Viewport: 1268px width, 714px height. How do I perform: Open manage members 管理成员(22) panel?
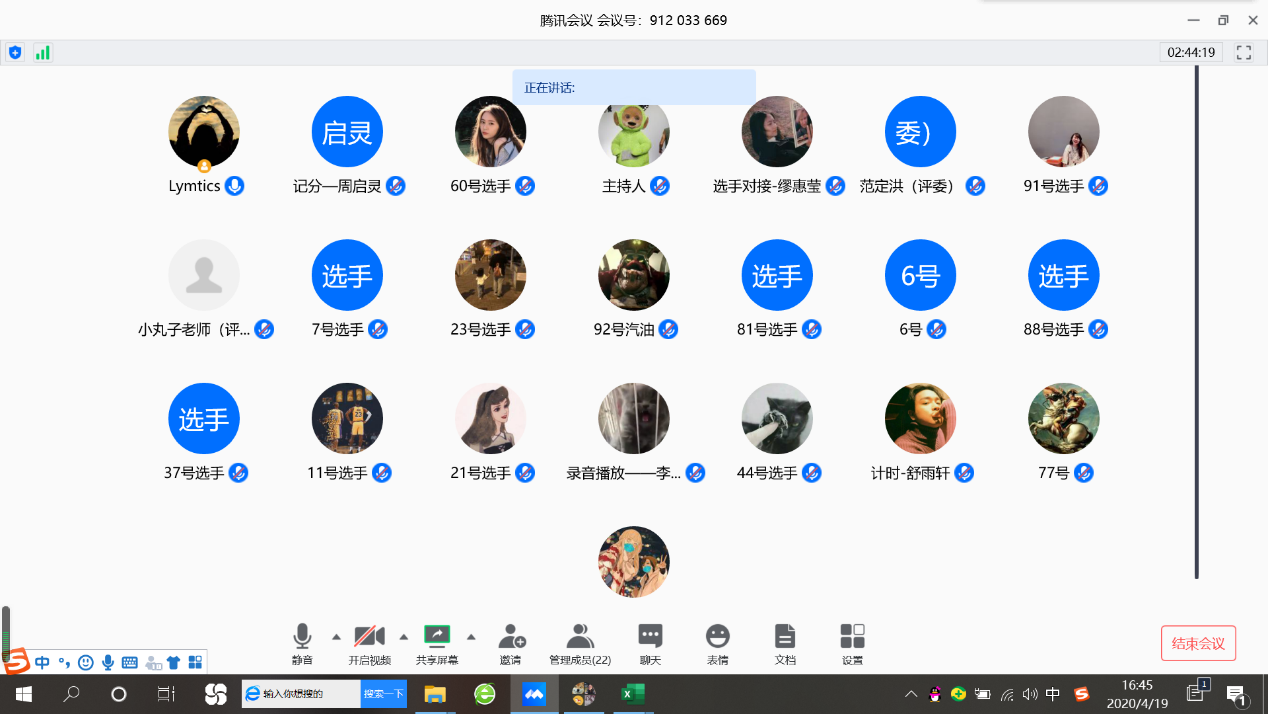[580, 637]
